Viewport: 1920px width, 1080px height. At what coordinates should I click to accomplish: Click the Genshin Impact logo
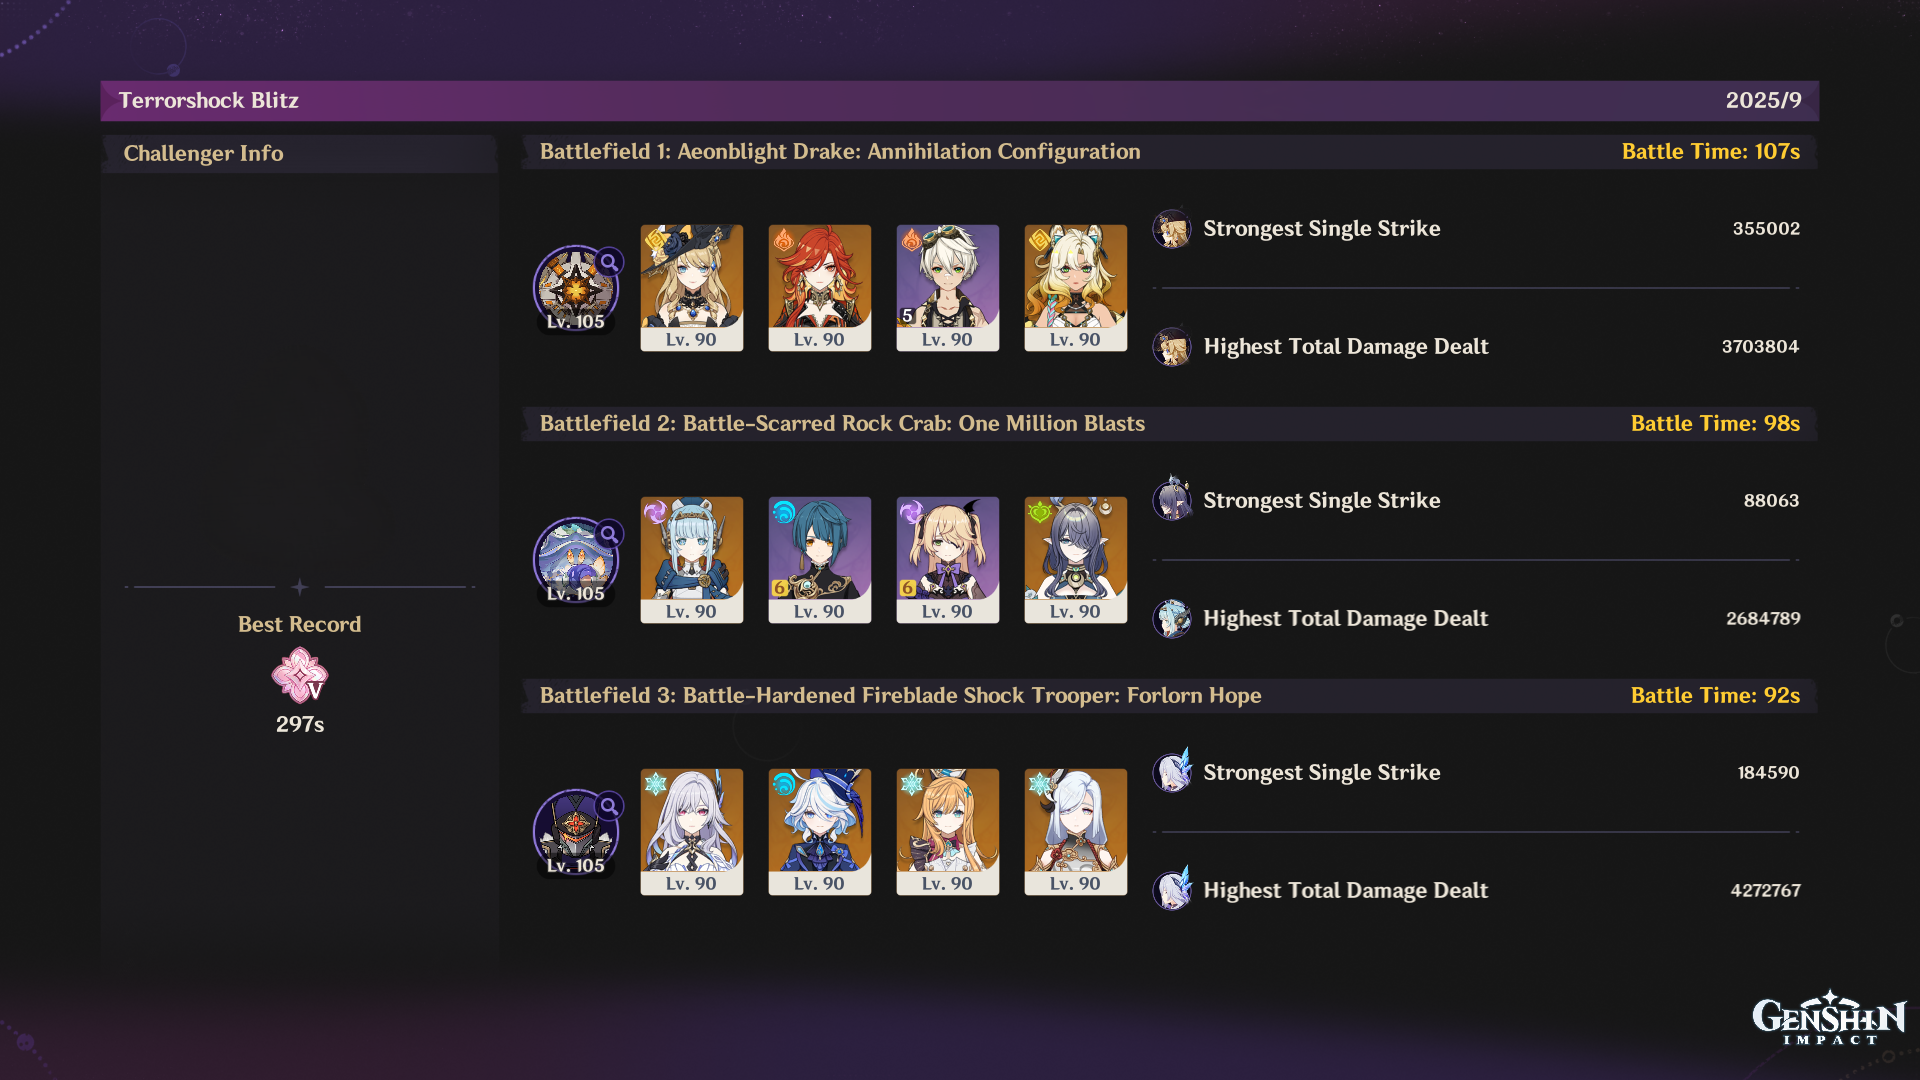tap(1829, 1018)
